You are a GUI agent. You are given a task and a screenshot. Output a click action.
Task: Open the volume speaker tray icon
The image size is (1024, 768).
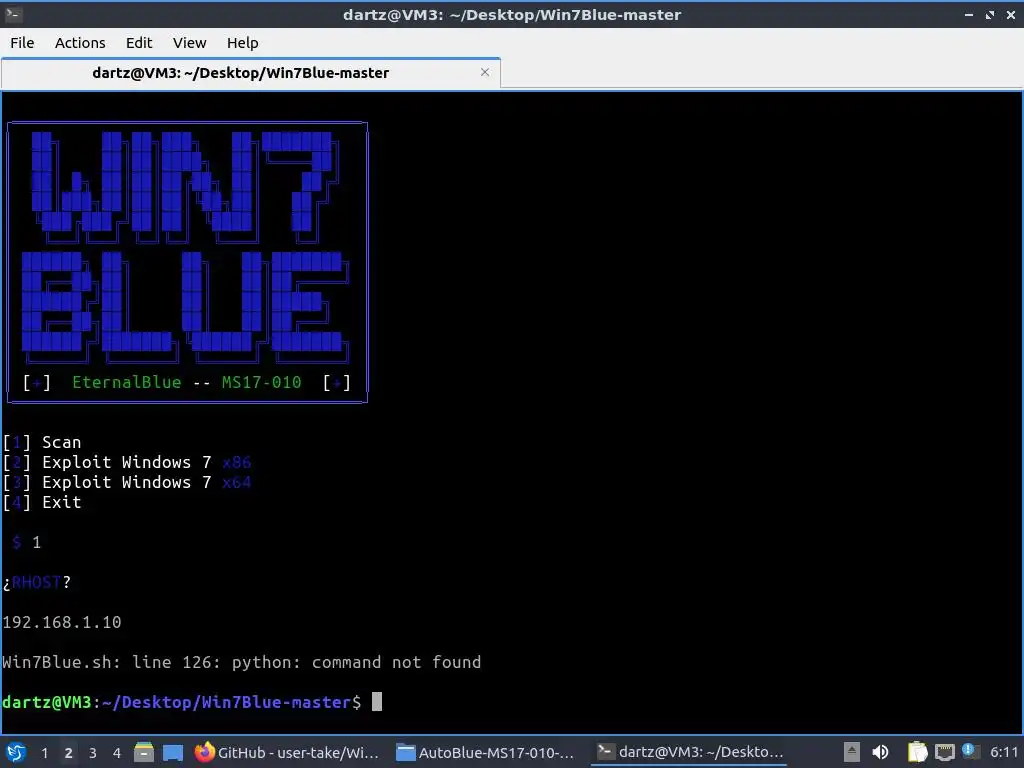click(x=880, y=752)
